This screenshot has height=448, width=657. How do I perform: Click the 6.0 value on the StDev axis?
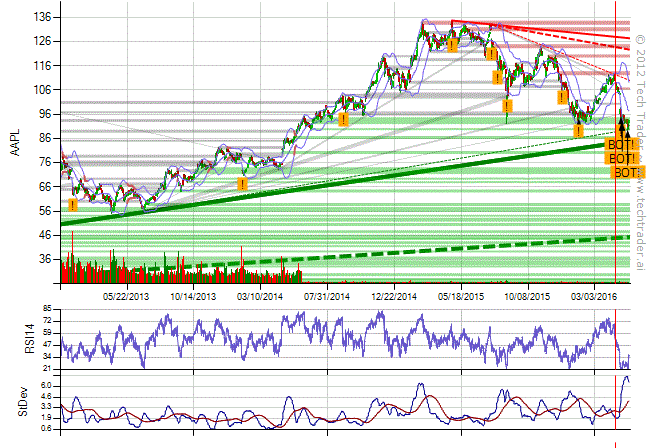click(x=46, y=386)
